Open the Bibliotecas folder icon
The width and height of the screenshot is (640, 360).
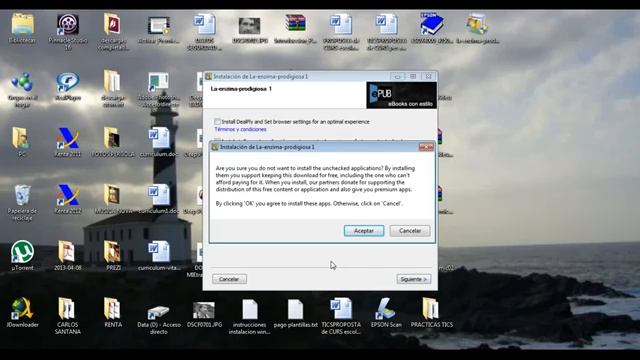(22, 28)
